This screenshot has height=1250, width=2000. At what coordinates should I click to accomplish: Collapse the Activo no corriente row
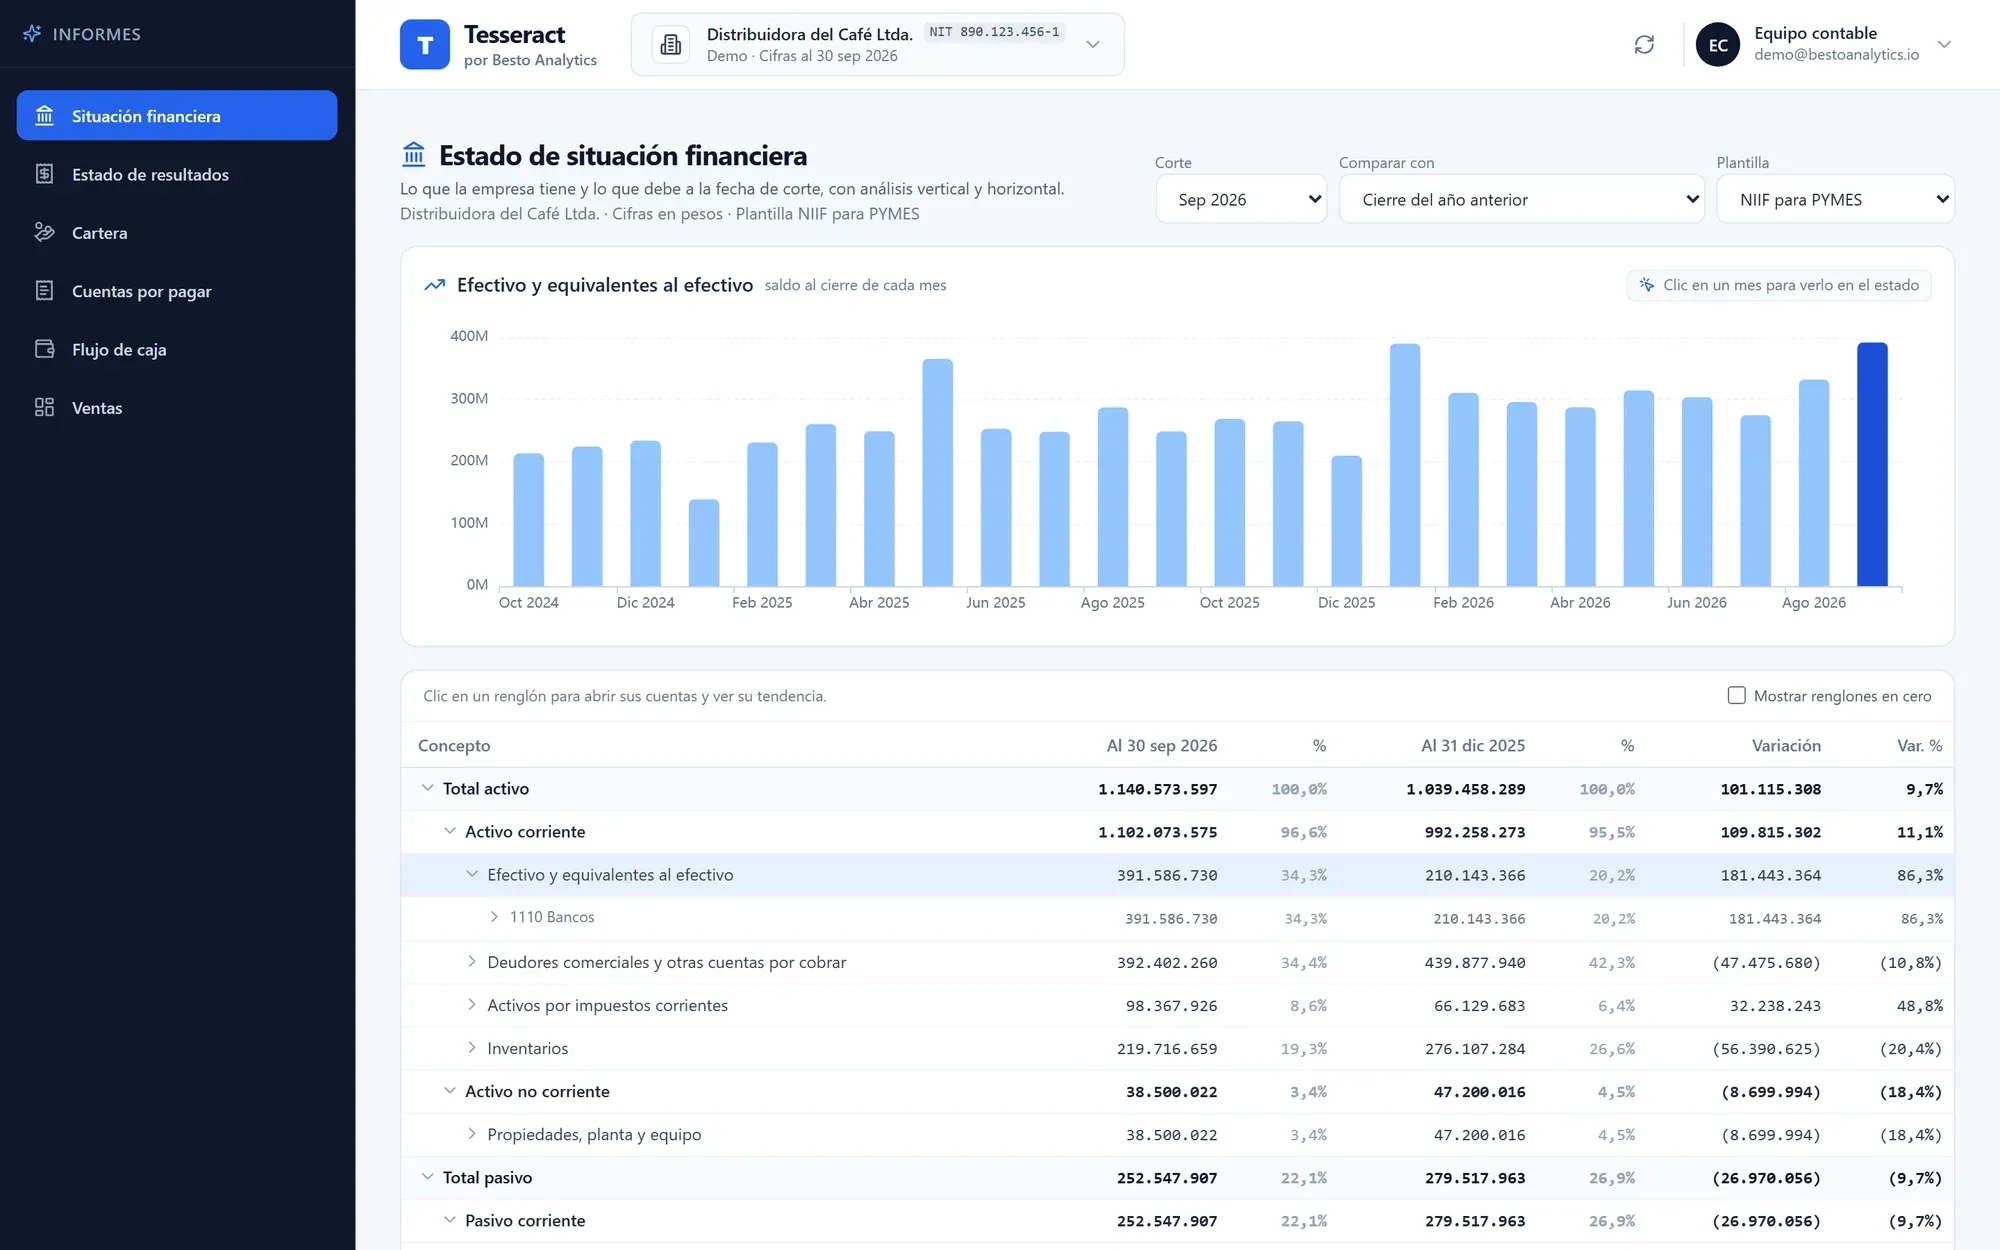click(450, 1091)
